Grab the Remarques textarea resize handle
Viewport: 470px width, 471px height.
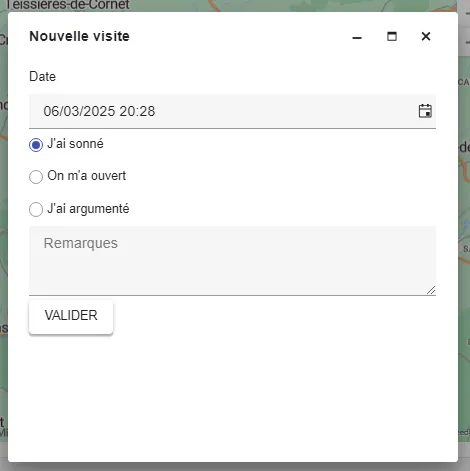431,290
